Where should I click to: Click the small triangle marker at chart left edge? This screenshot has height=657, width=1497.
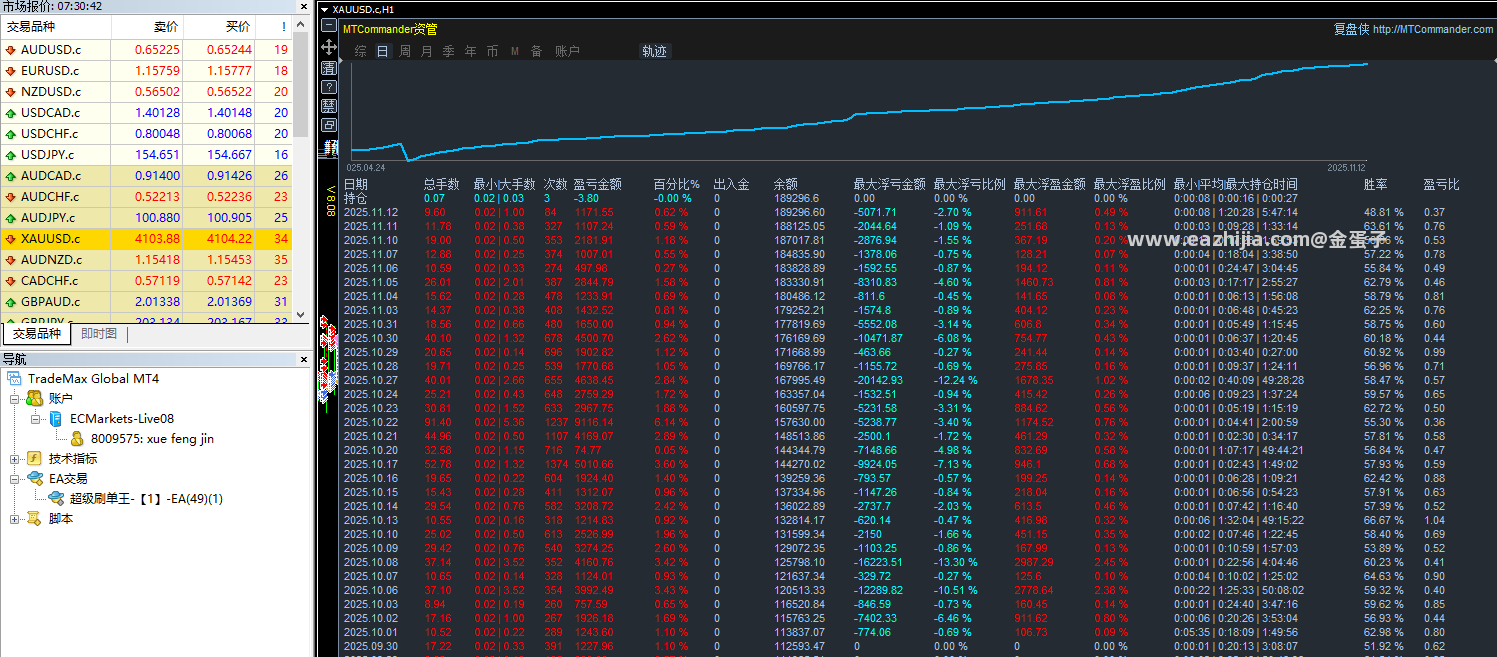pyautogui.click(x=343, y=61)
